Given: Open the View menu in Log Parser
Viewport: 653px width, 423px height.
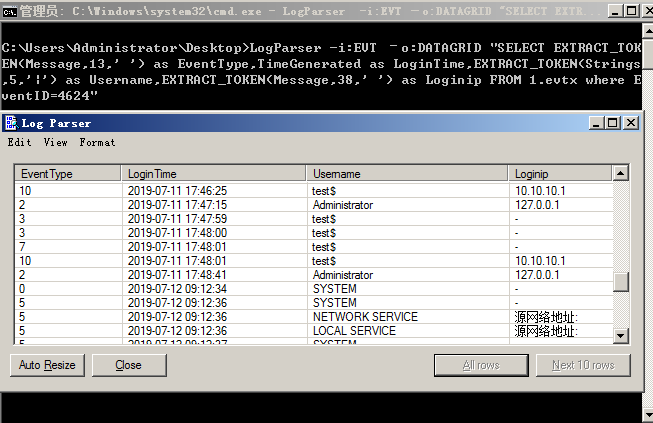Looking at the screenshot, I should [x=55, y=142].
